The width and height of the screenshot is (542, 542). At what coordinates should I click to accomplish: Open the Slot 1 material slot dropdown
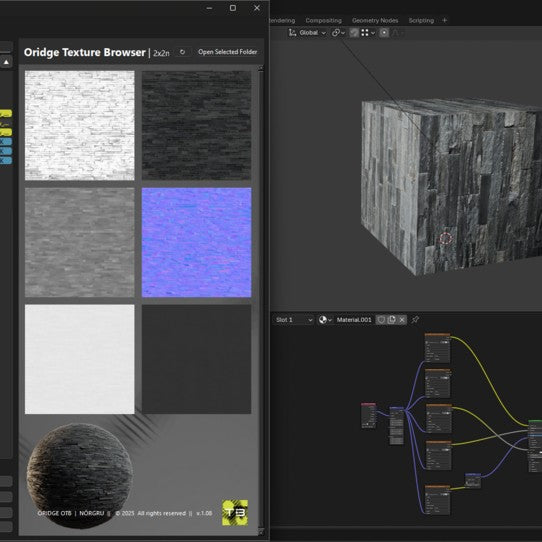[294, 320]
